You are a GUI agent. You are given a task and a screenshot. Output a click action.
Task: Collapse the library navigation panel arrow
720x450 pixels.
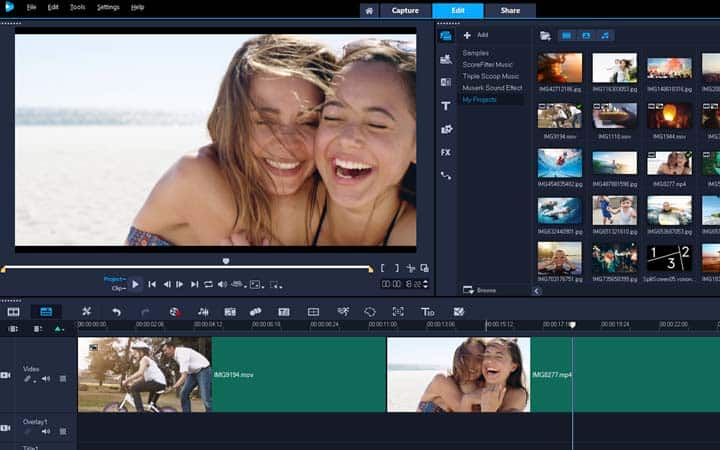point(537,290)
